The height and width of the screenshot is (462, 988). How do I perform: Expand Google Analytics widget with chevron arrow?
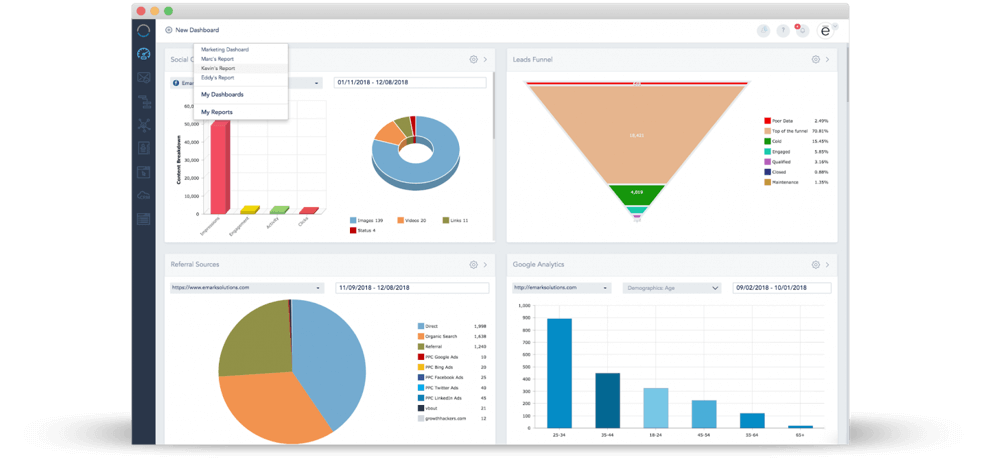827,265
